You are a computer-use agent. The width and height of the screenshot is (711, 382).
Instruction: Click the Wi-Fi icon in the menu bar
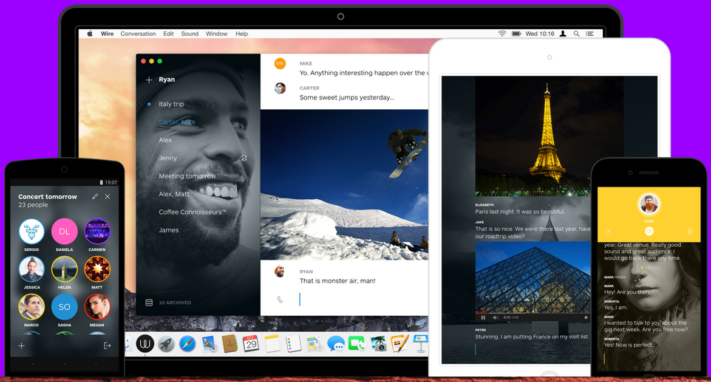pos(502,34)
